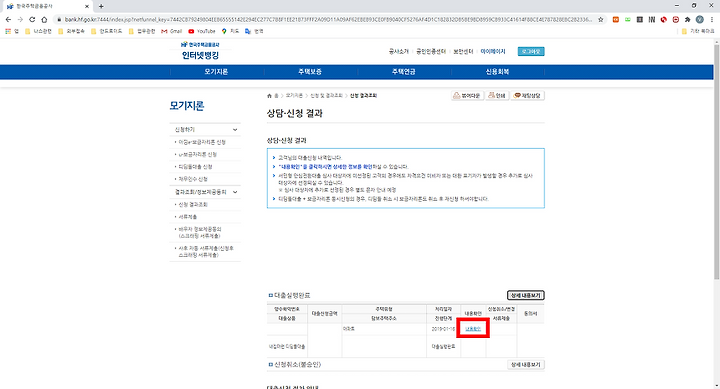Reload the current page
The image size is (720, 389).
32,19
